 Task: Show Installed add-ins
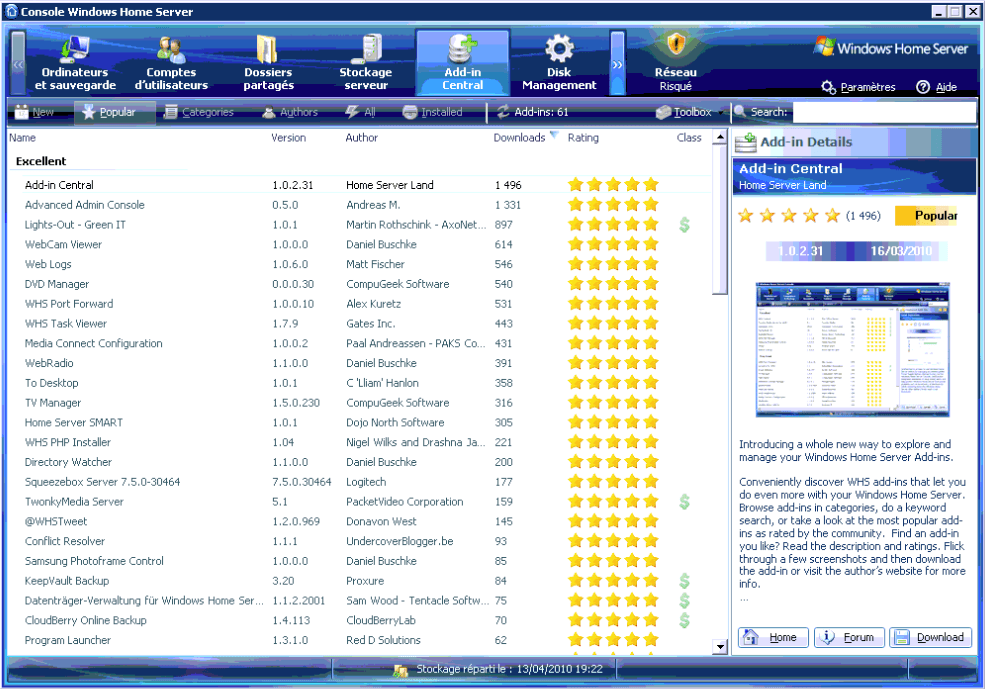[x=433, y=112]
